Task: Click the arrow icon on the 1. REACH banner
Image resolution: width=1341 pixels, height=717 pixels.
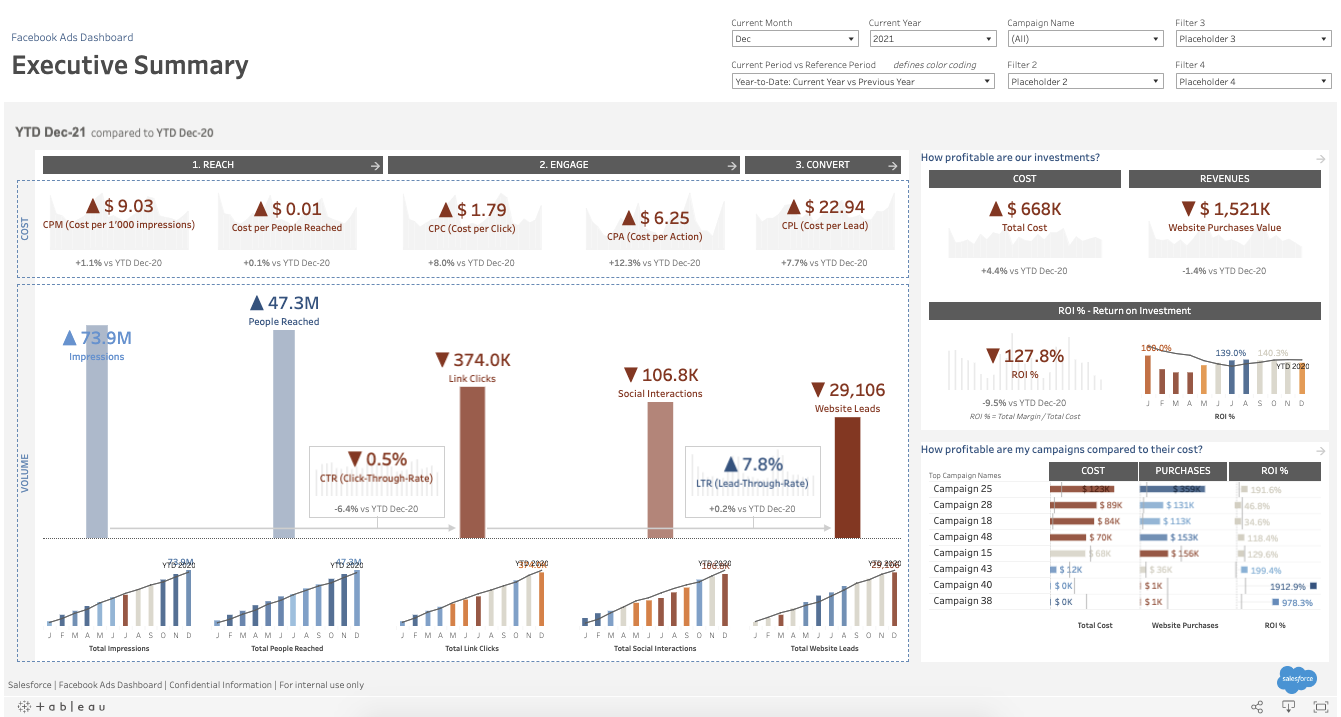Action: pos(375,165)
